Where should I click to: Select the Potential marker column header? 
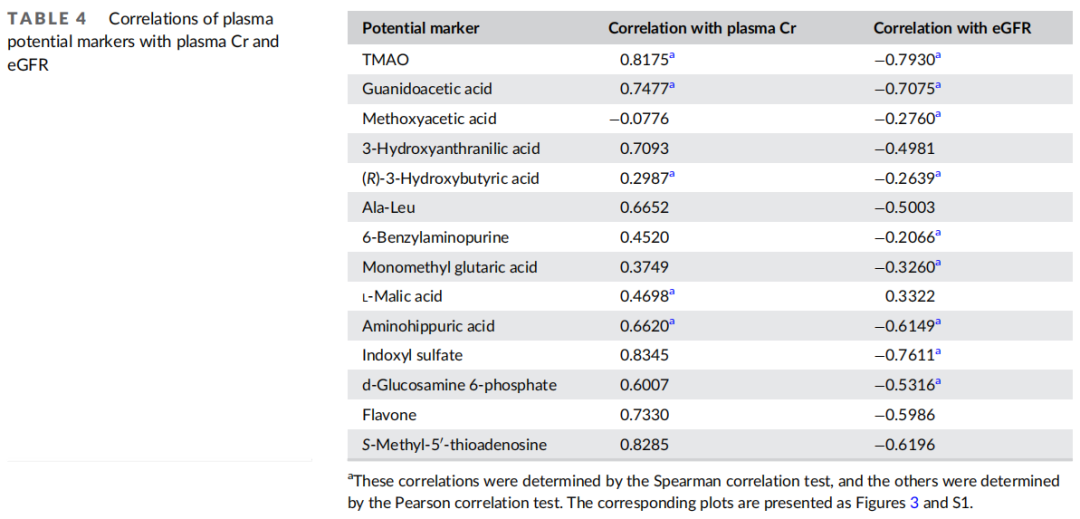coord(421,28)
